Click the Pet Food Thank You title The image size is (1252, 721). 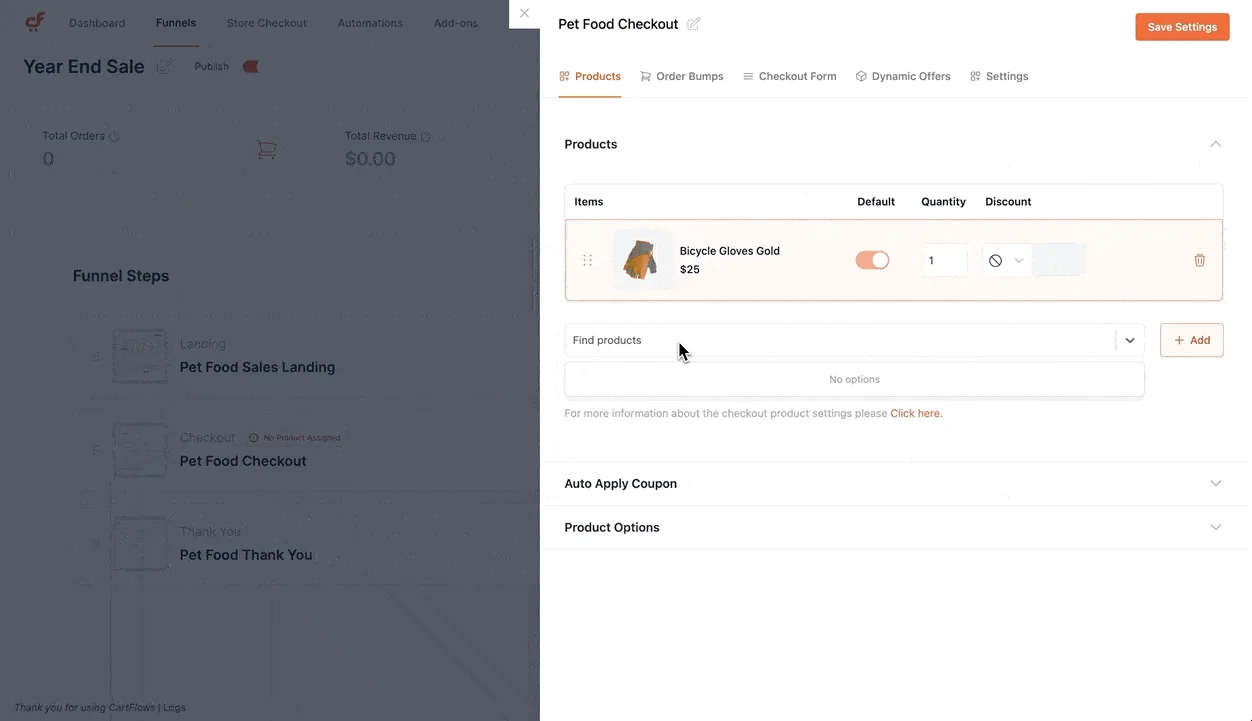[246, 555]
